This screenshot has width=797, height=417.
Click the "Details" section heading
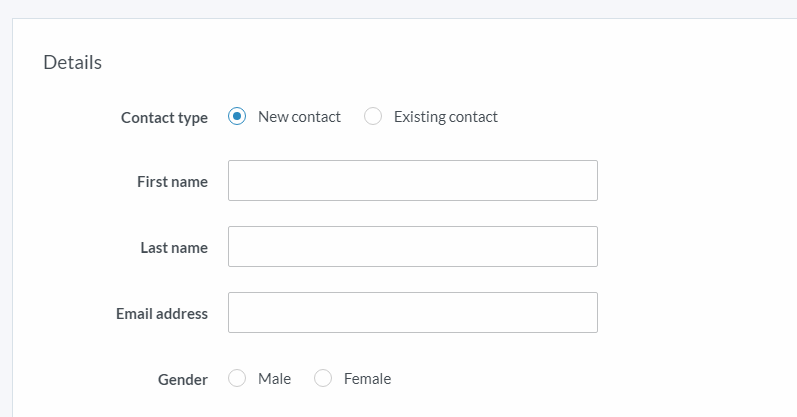(72, 62)
